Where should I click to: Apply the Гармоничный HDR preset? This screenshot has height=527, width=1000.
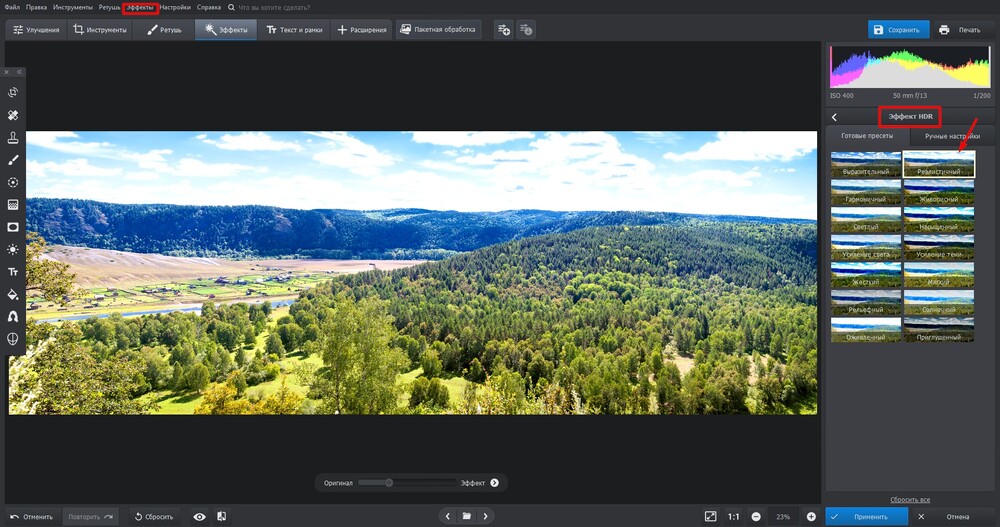[x=866, y=192]
